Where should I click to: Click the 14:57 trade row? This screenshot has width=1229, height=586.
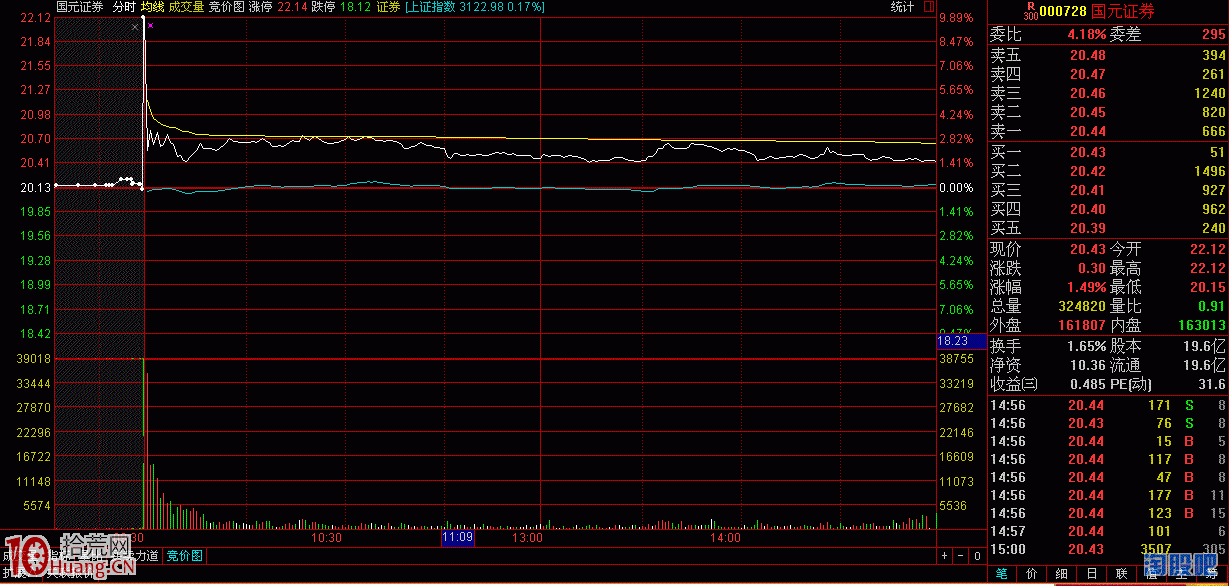click(x=1108, y=531)
